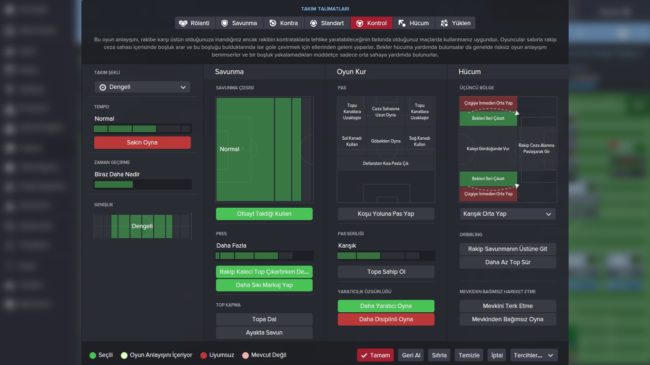
Task: Adjust the Pas Sertliği slider showing Karışık
Action: 386,256
